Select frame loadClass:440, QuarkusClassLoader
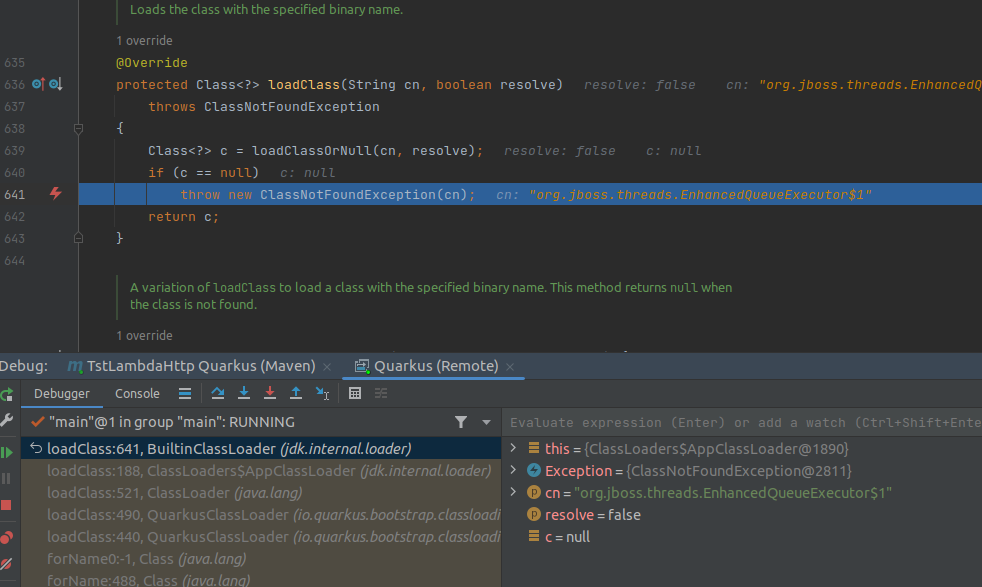 click(261, 537)
